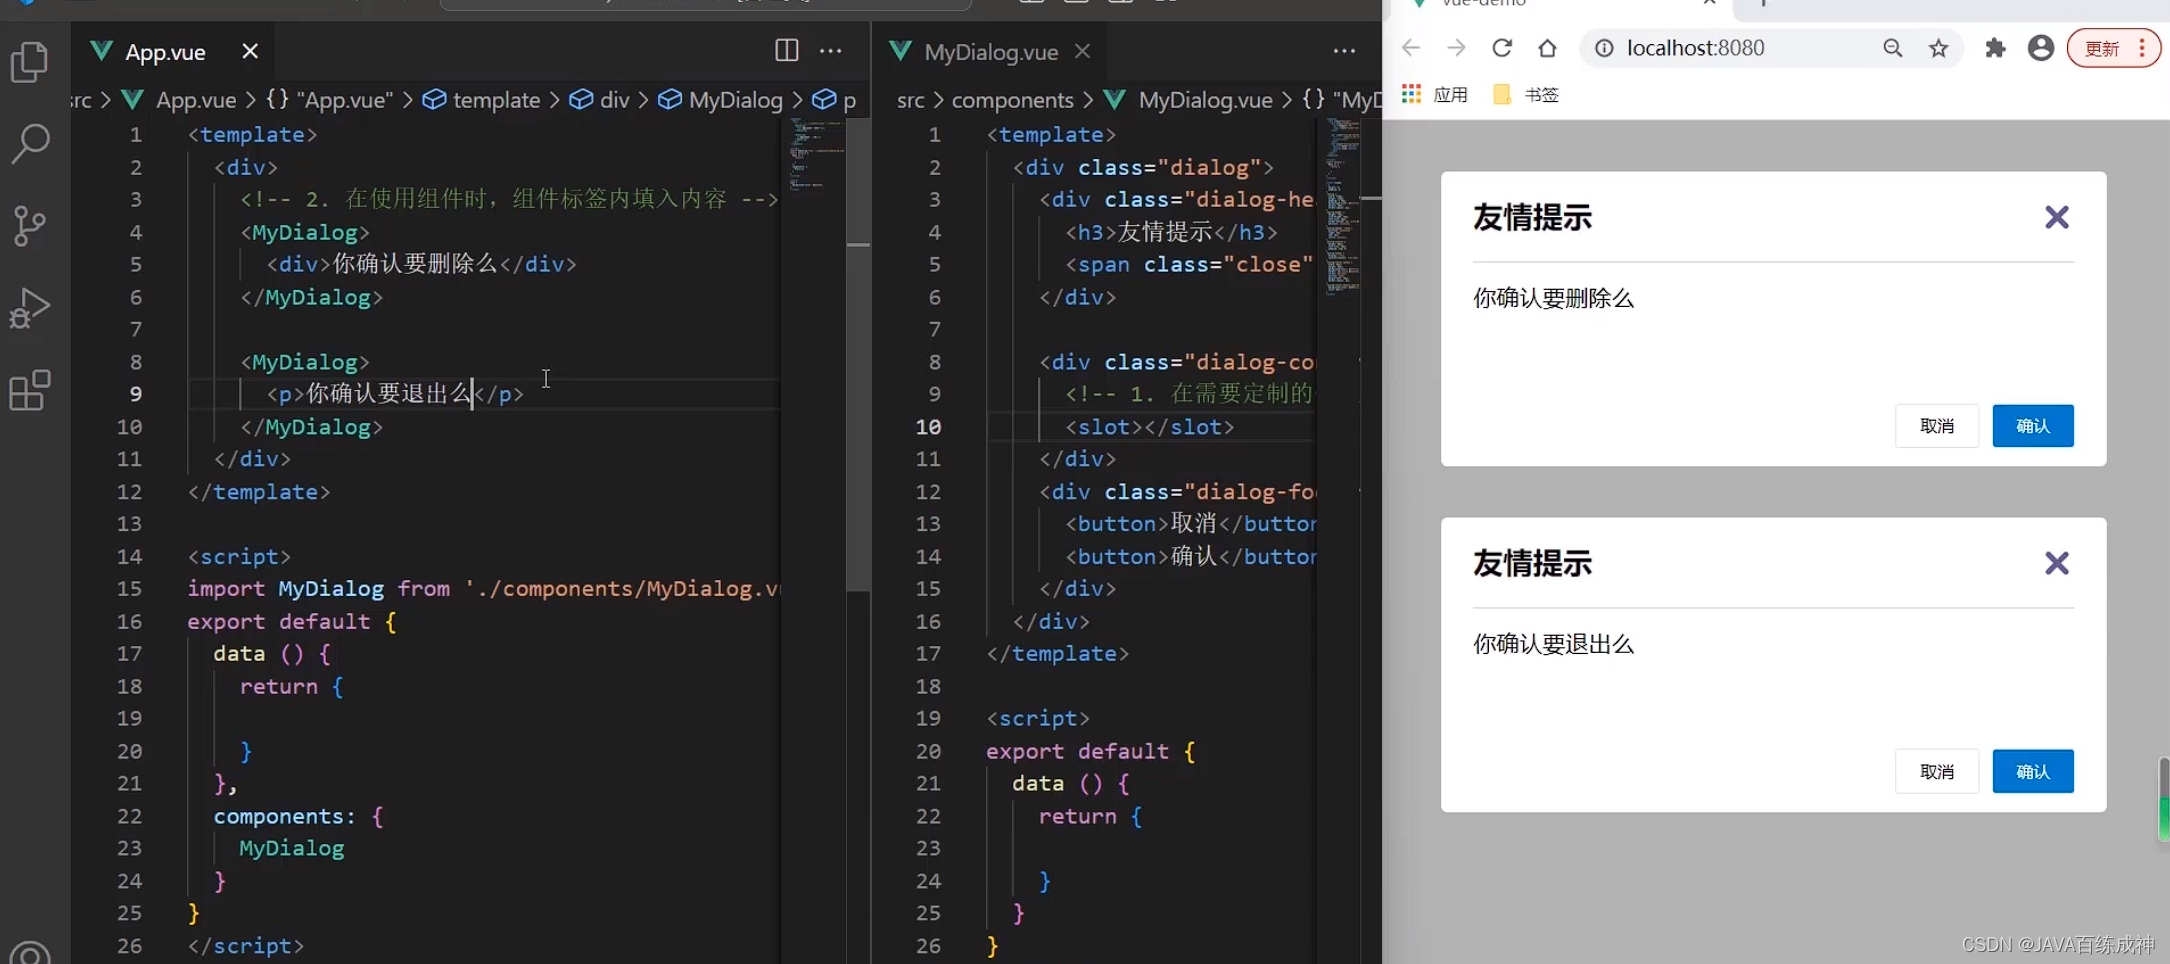This screenshot has height=964, width=2170.
Task: Click the 更新 update button in browser
Action: point(2113,48)
